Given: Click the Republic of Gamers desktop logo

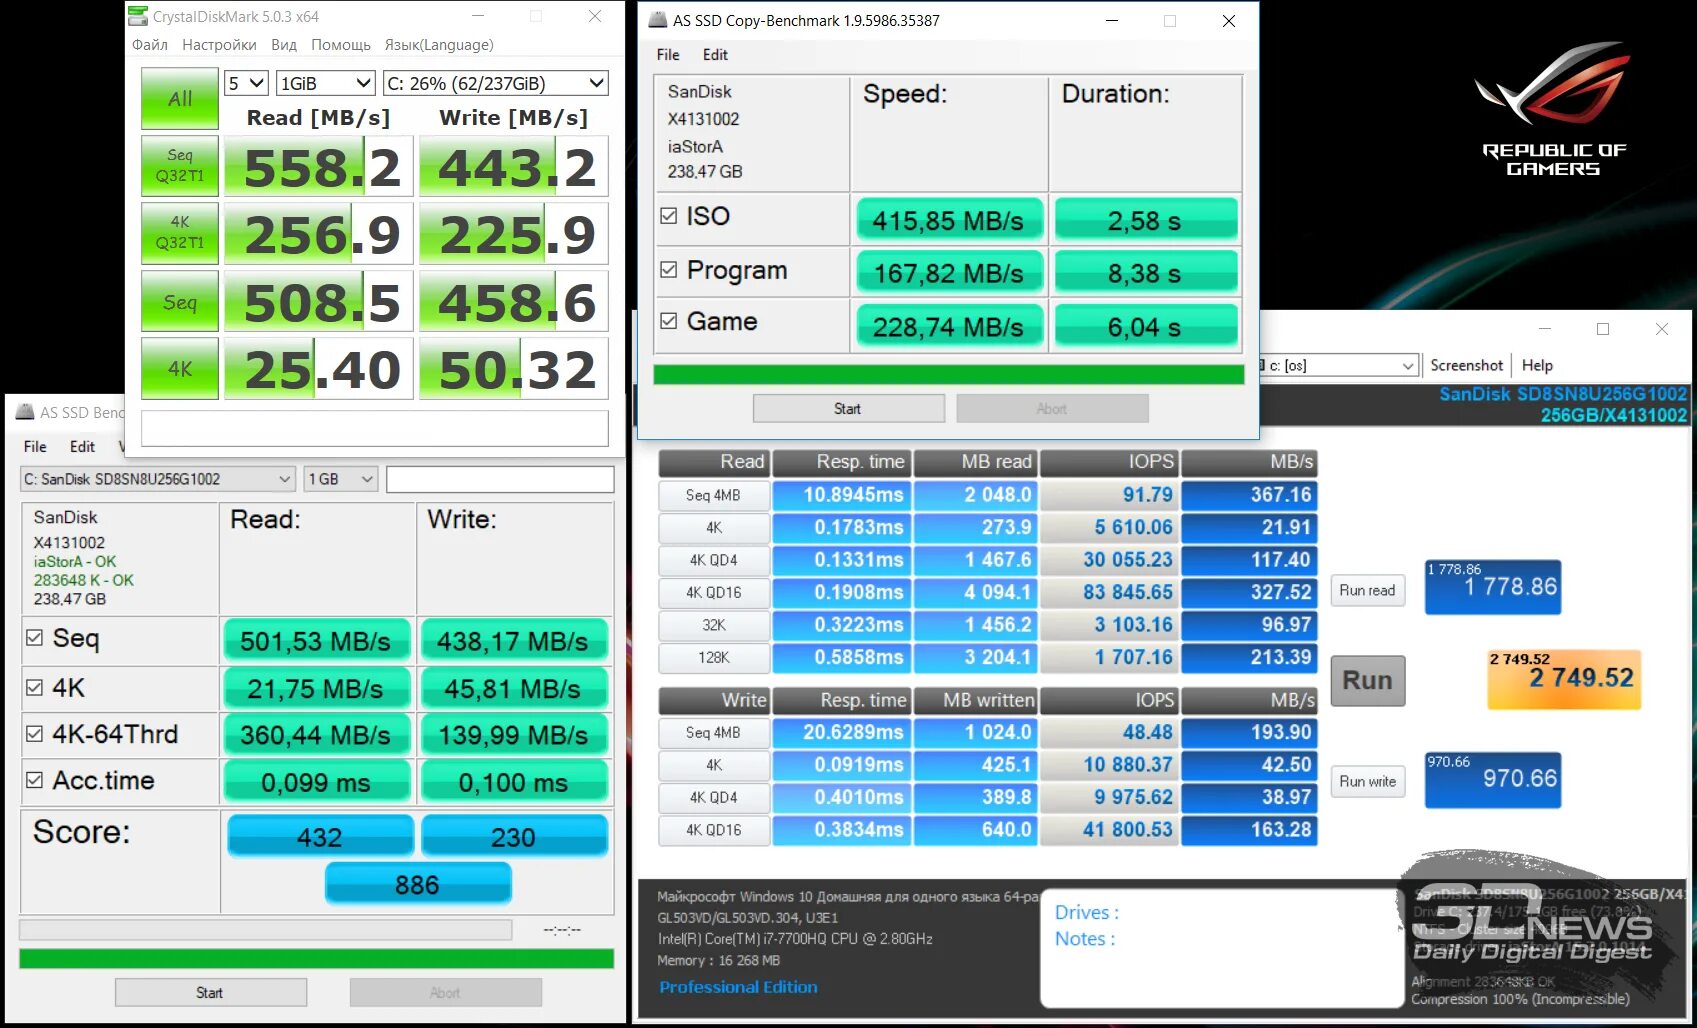Looking at the screenshot, I should click(x=1553, y=110).
